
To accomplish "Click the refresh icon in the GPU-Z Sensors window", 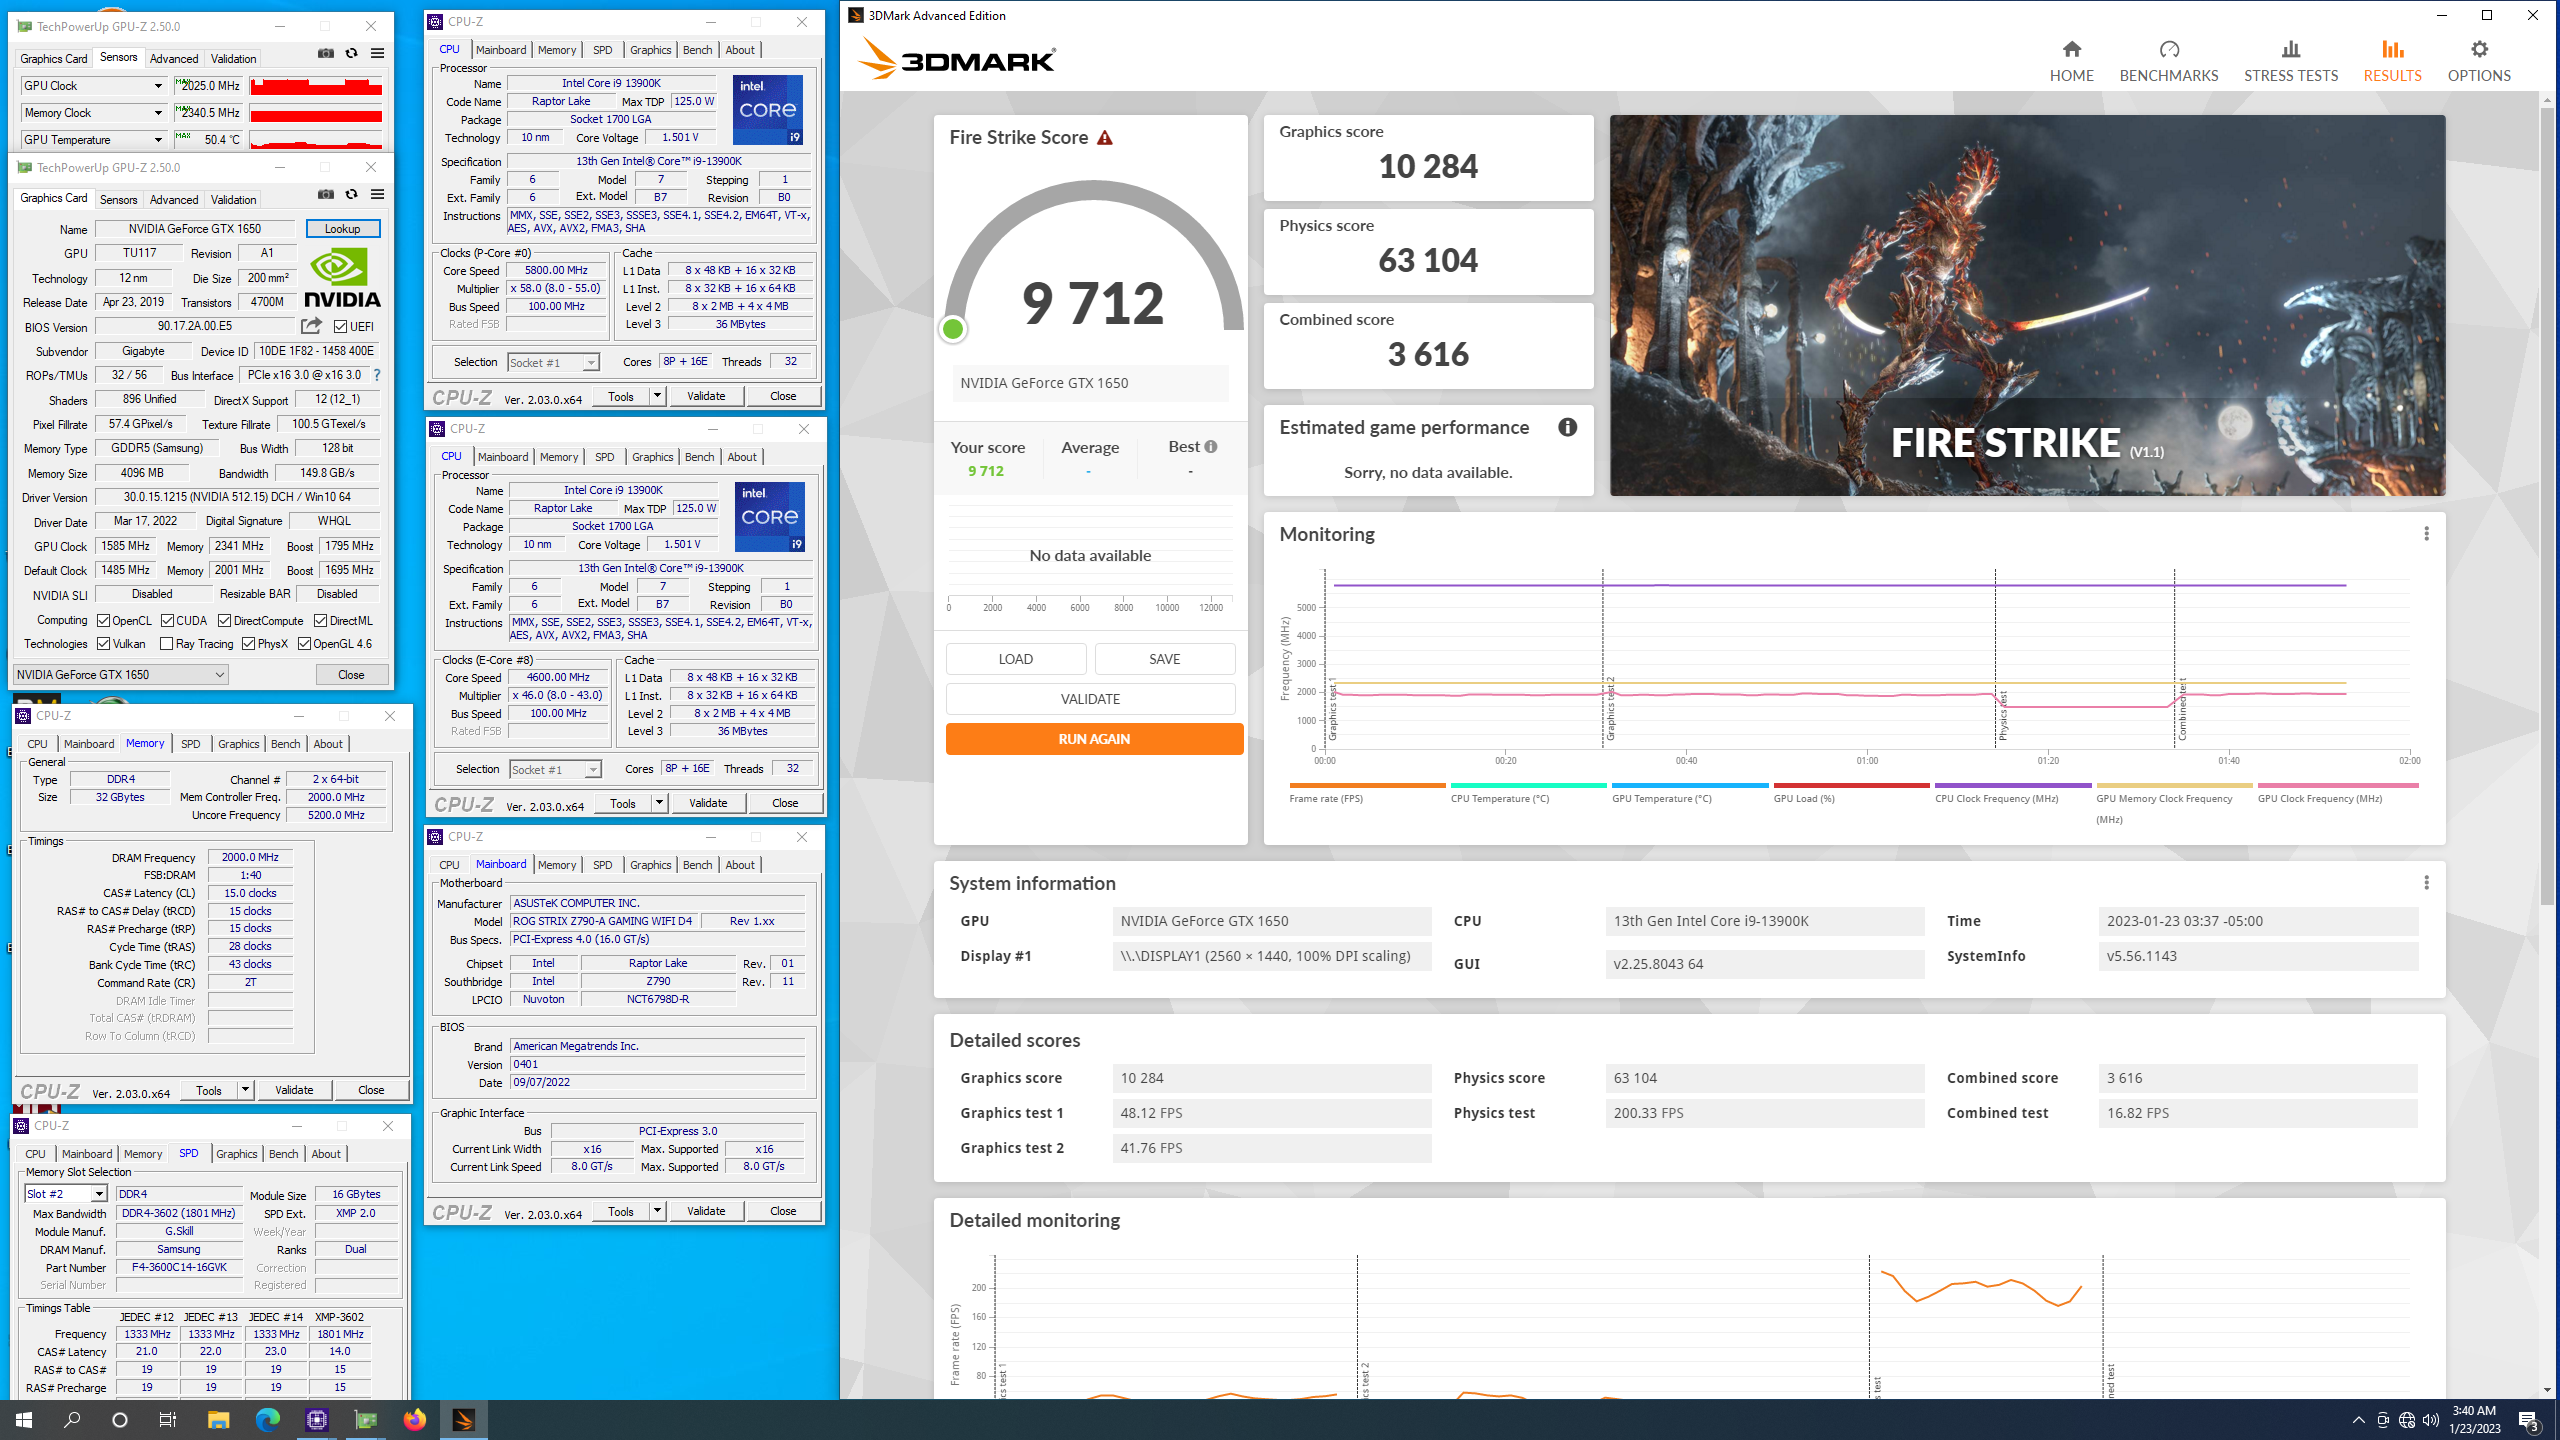I will (351, 53).
